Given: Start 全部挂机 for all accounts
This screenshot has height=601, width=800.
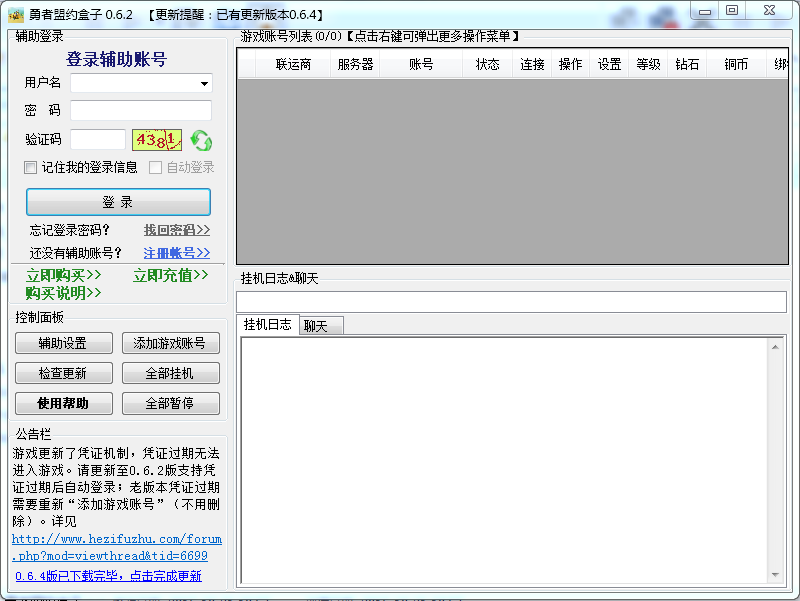Looking at the screenshot, I should pos(172,372).
